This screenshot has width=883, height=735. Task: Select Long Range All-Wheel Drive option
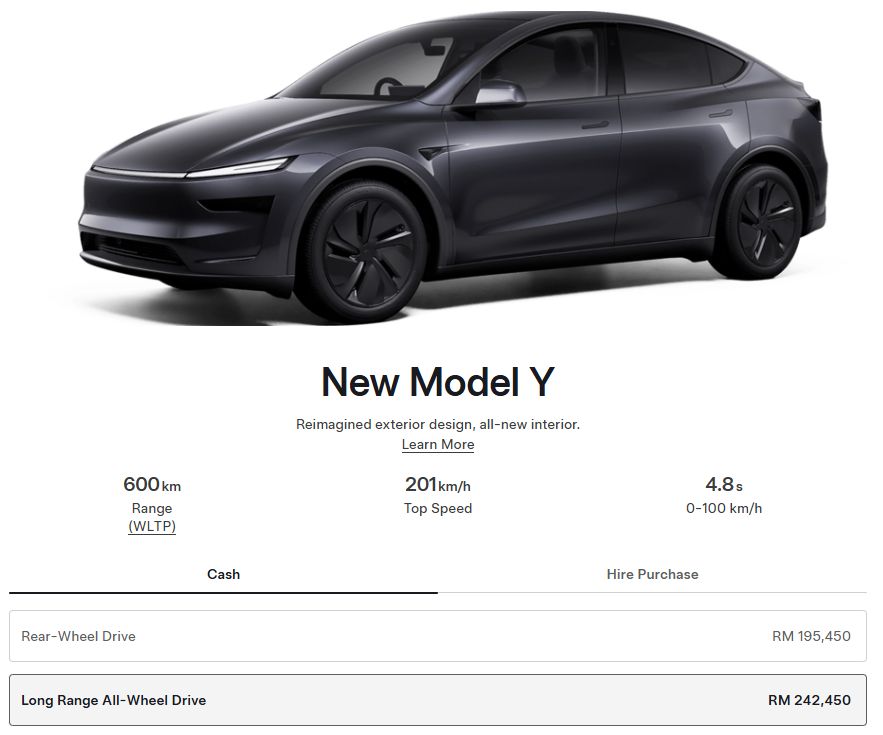tap(438, 700)
